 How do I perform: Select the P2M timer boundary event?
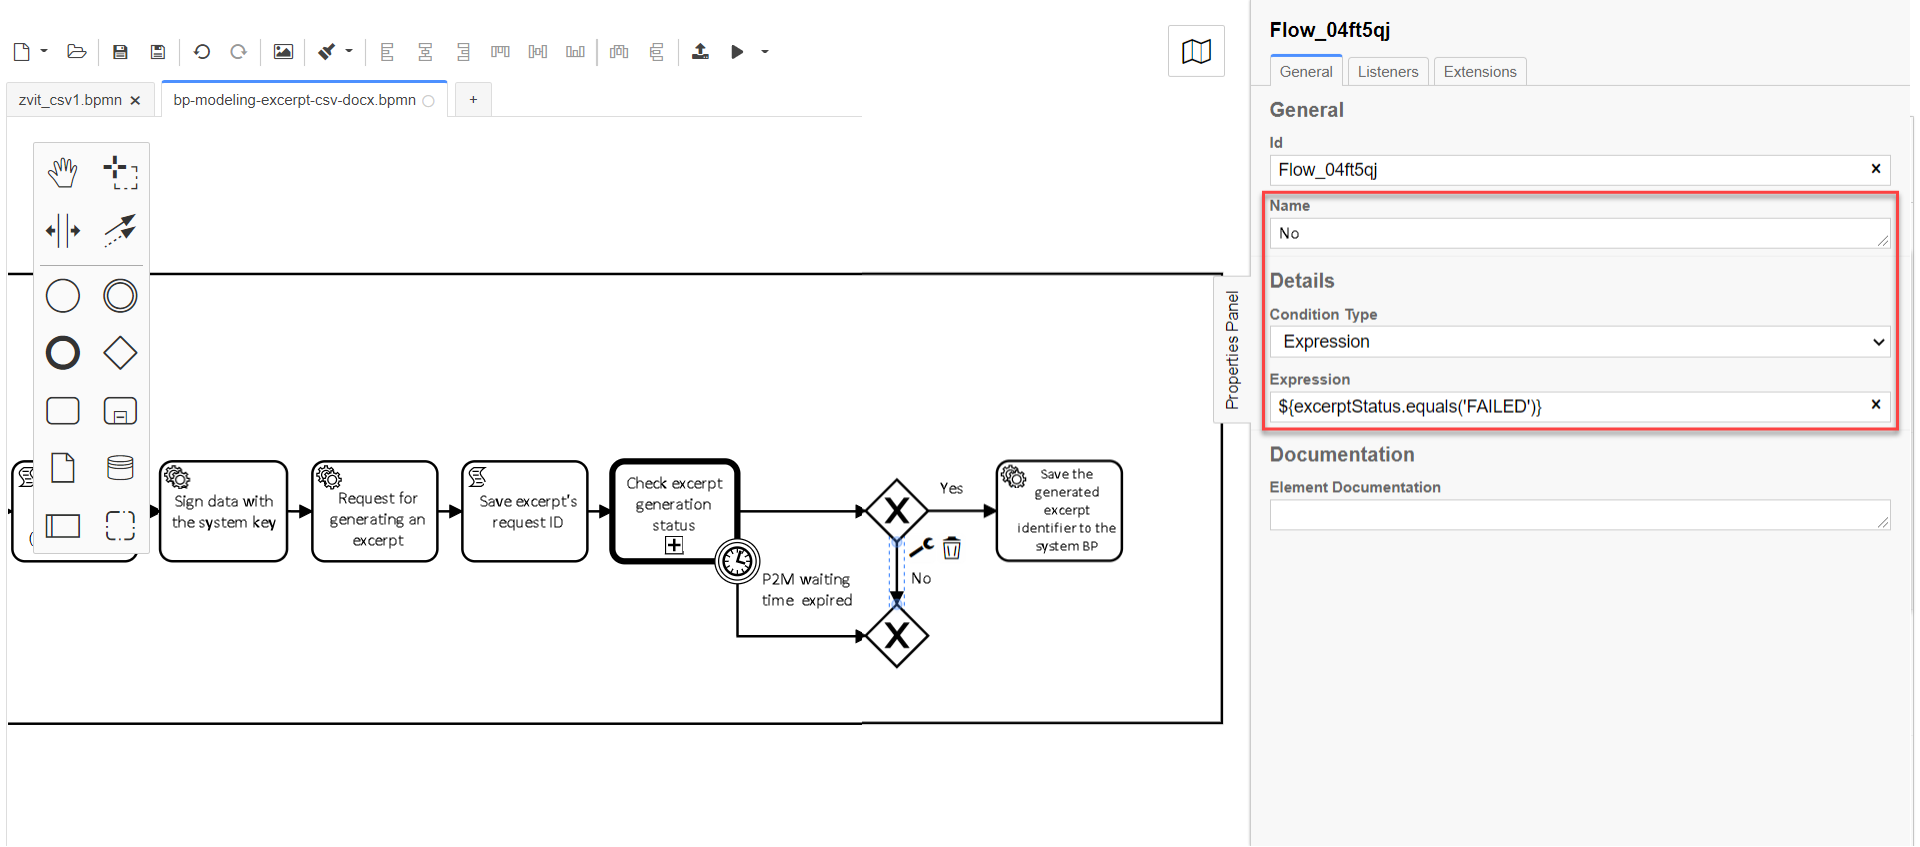click(737, 561)
